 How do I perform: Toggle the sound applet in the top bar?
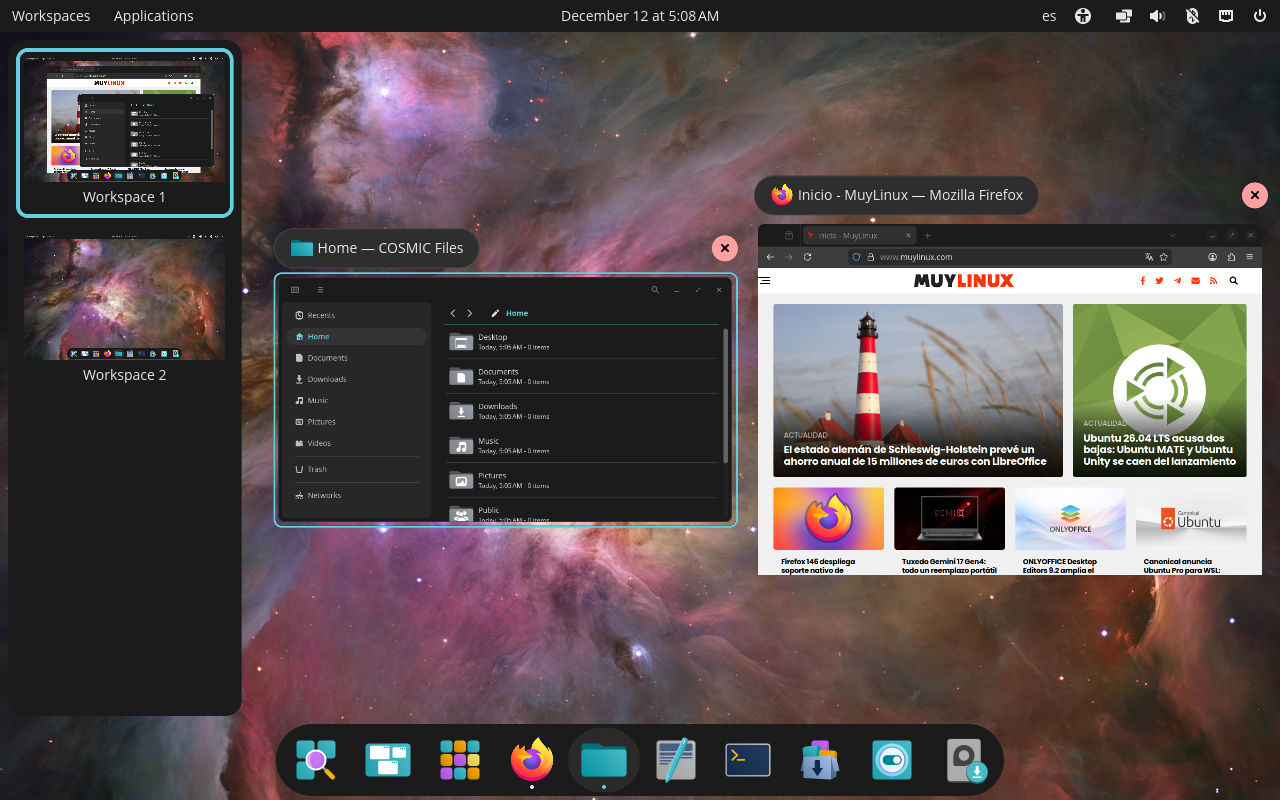(x=1156, y=16)
